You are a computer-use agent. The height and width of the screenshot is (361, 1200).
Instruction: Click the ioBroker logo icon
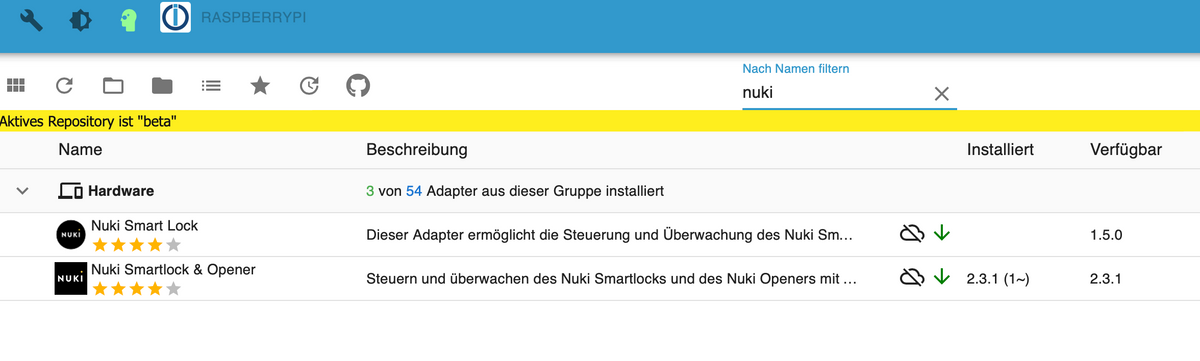(x=175, y=17)
